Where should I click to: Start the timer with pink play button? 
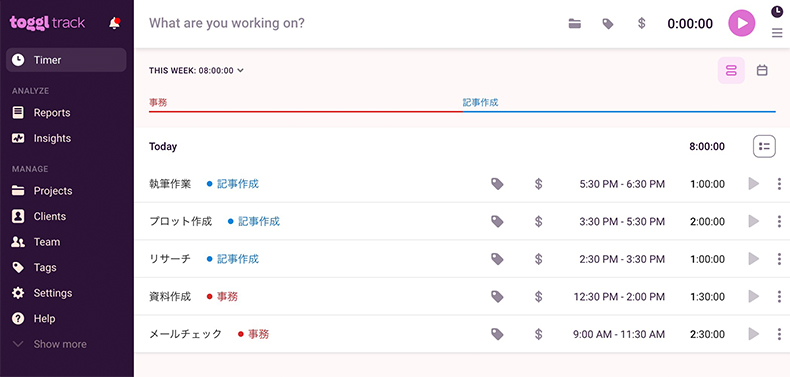pyautogui.click(x=742, y=23)
